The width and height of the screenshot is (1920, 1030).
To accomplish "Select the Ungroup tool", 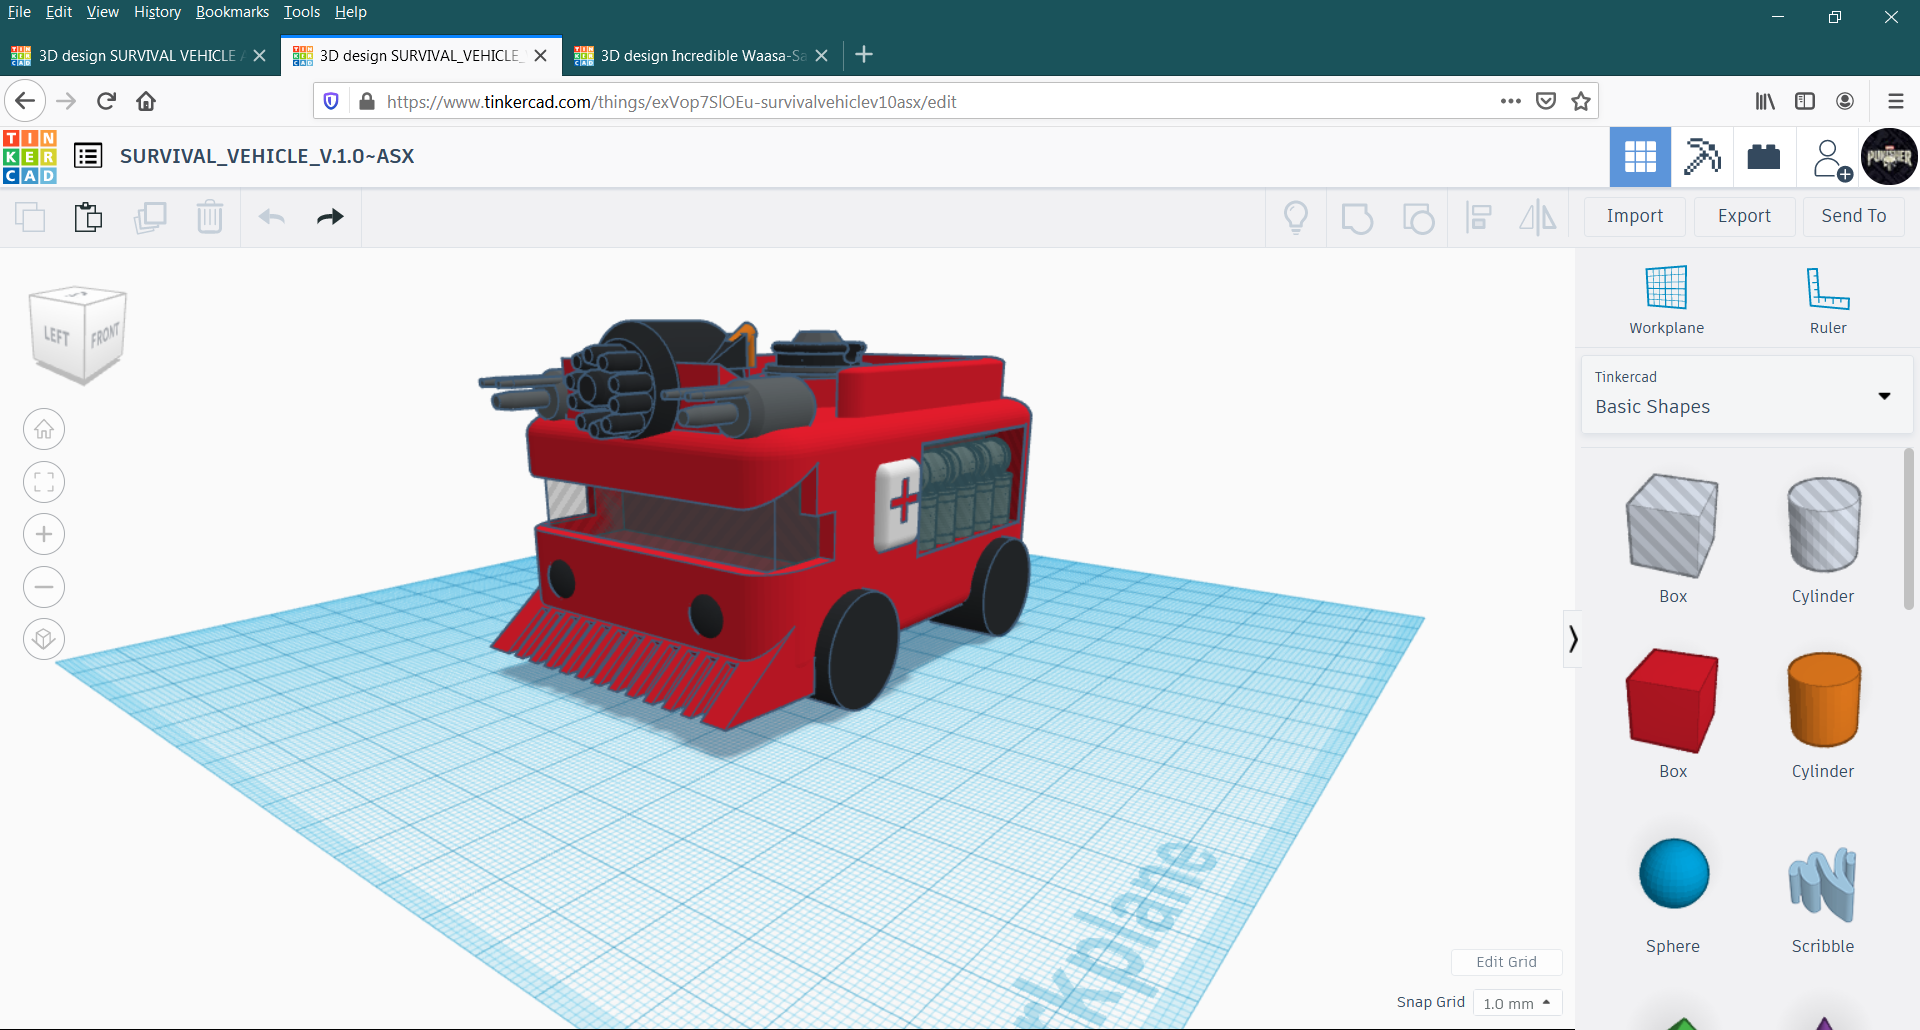I will [x=1419, y=217].
